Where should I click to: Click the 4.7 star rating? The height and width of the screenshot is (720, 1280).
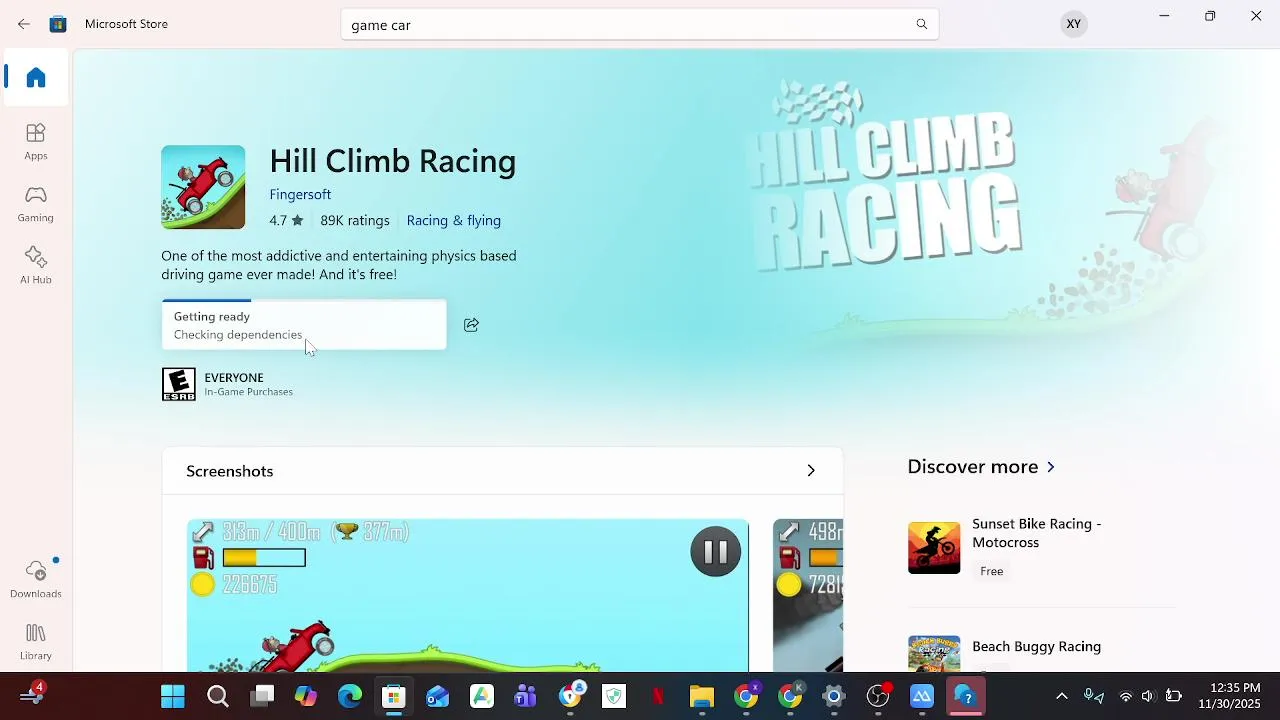(x=286, y=220)
